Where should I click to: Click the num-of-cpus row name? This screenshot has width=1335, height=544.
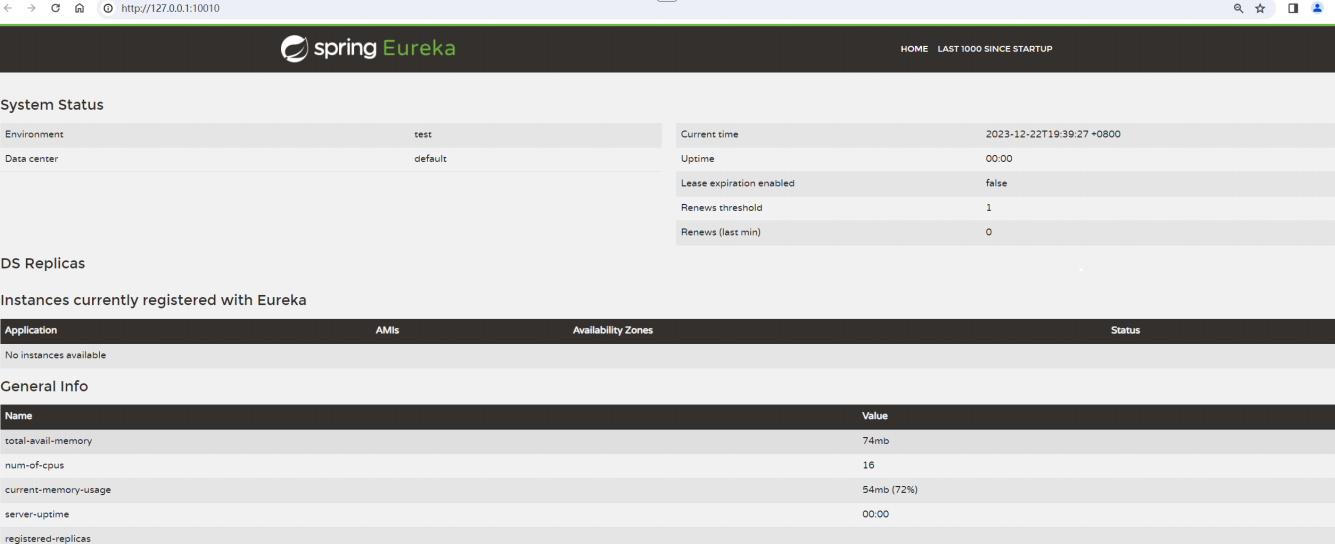[34, 465]
